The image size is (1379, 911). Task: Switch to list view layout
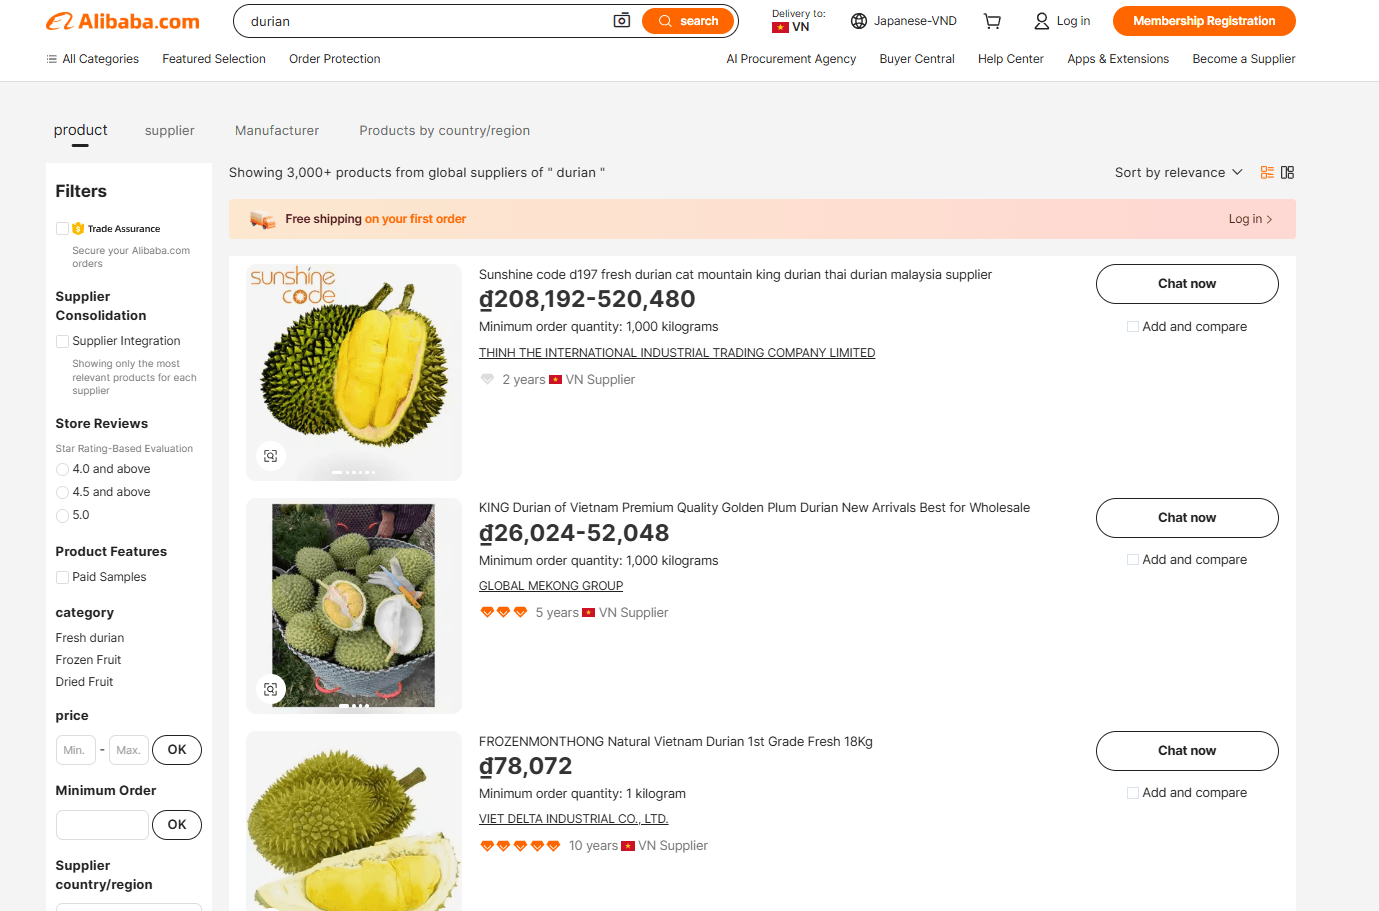(x=1267, y=173)
